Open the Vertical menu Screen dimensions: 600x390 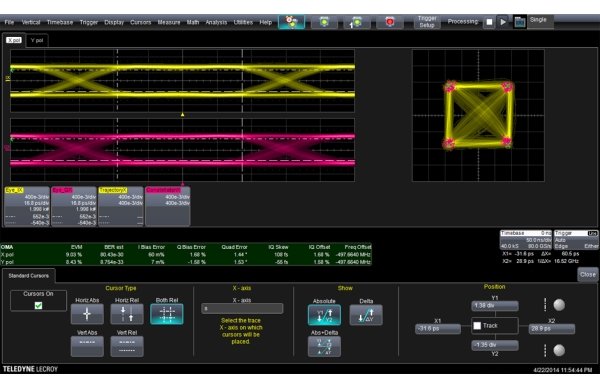pyautogui.click(x=31, y=22)
